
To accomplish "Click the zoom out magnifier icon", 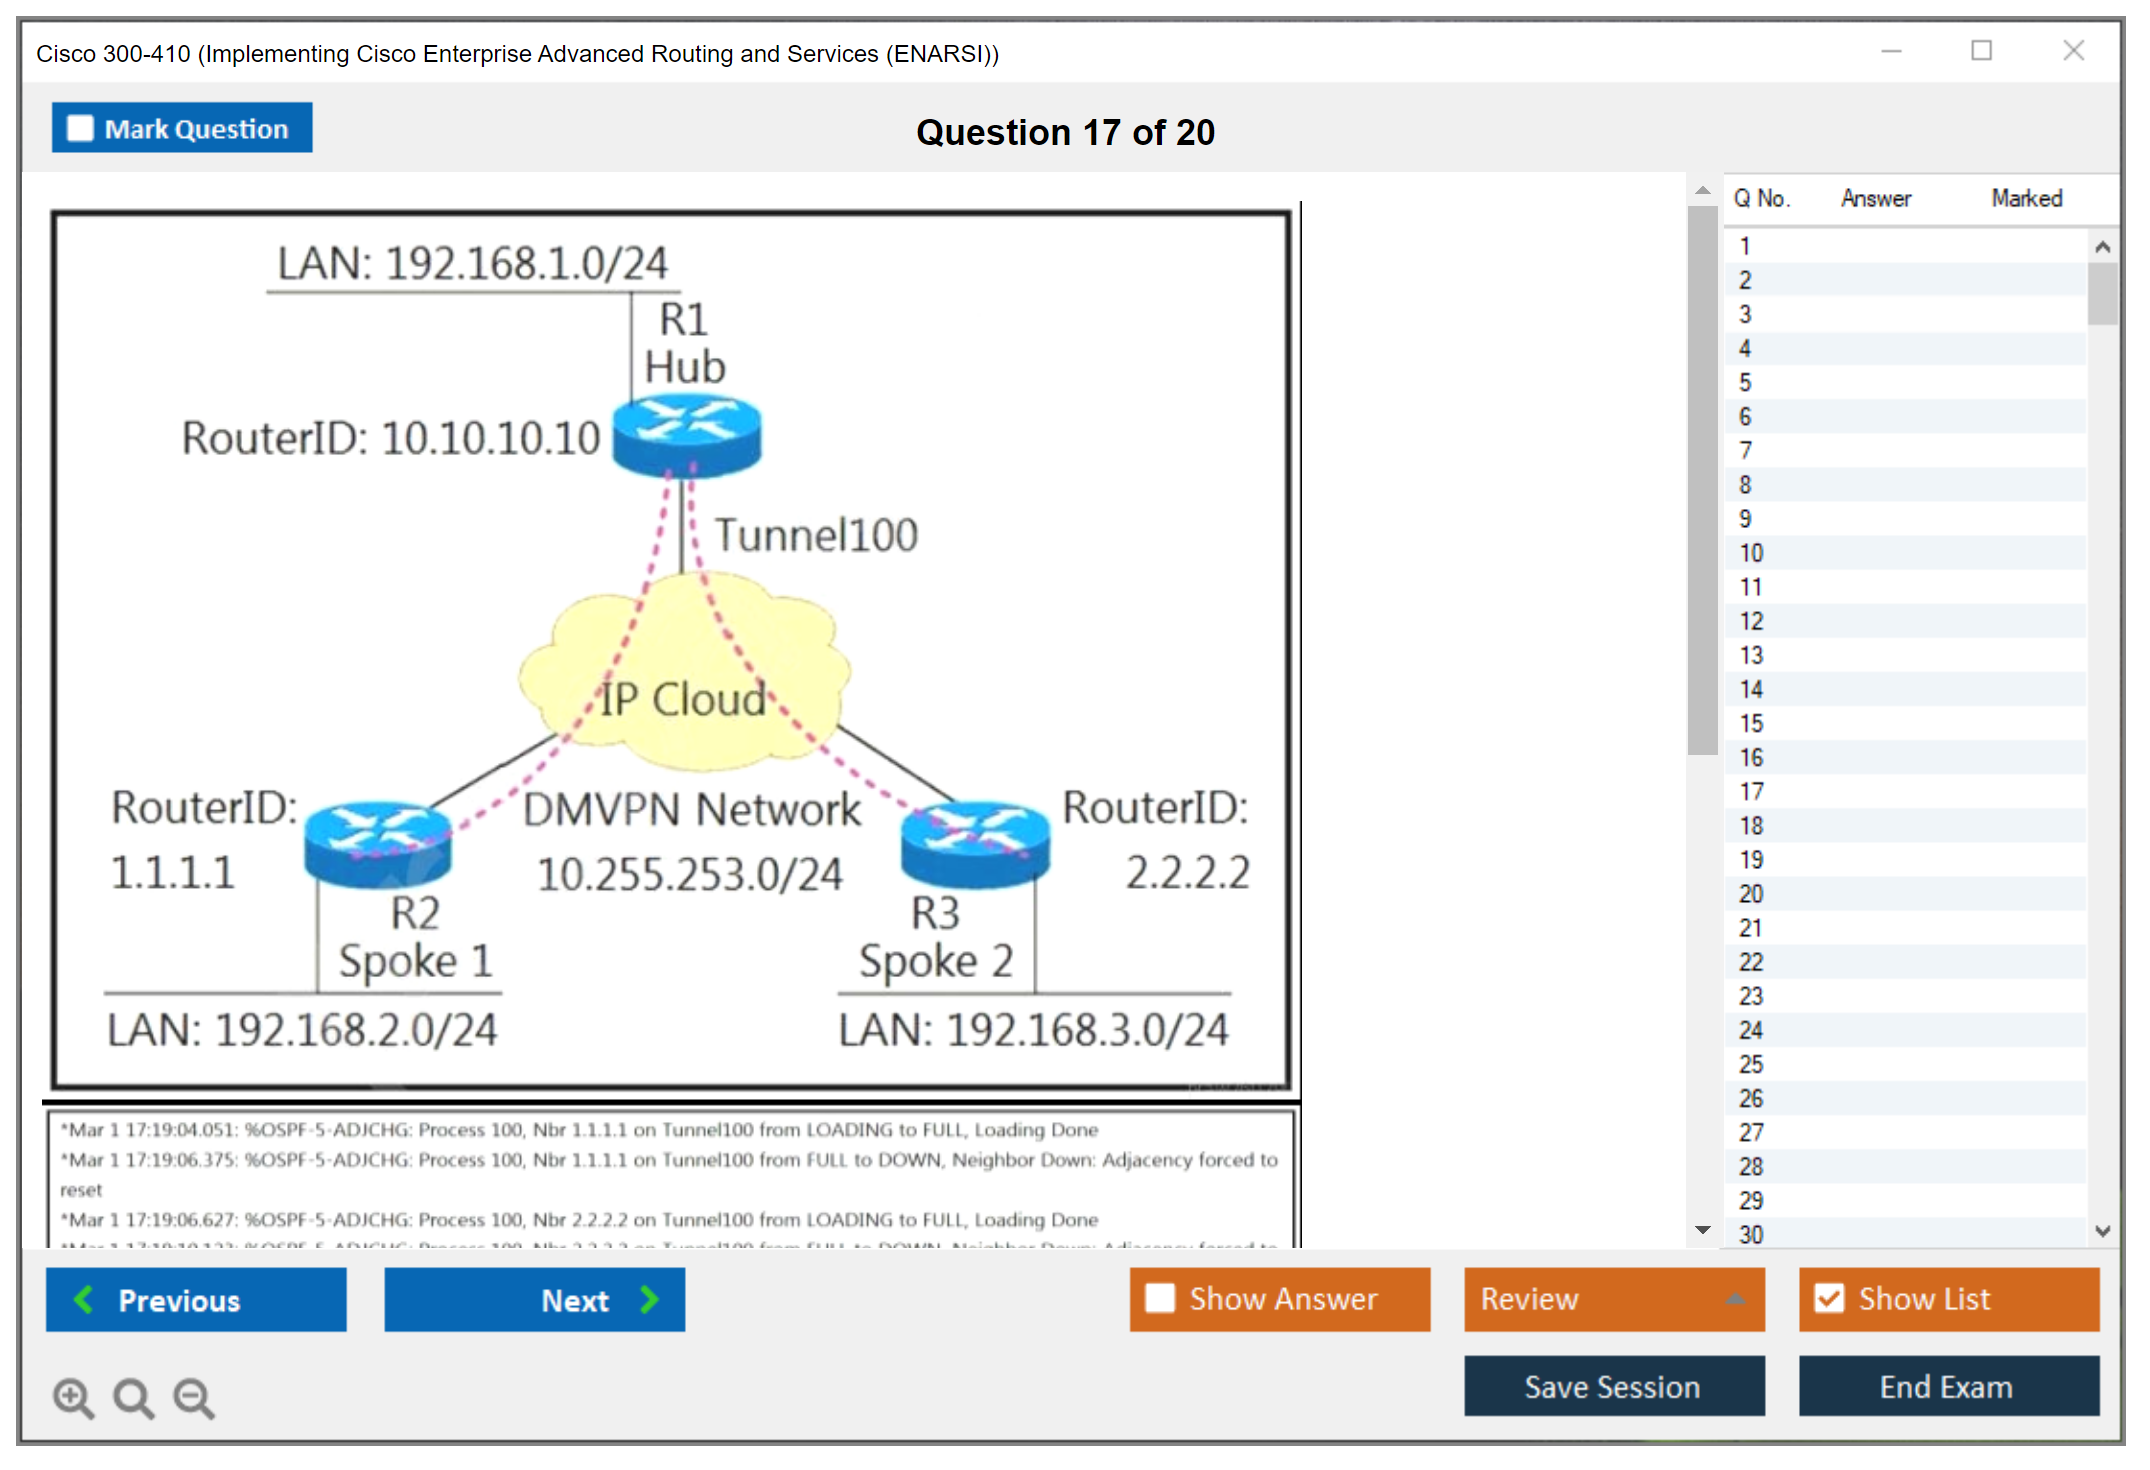I will click(194, 1397).
